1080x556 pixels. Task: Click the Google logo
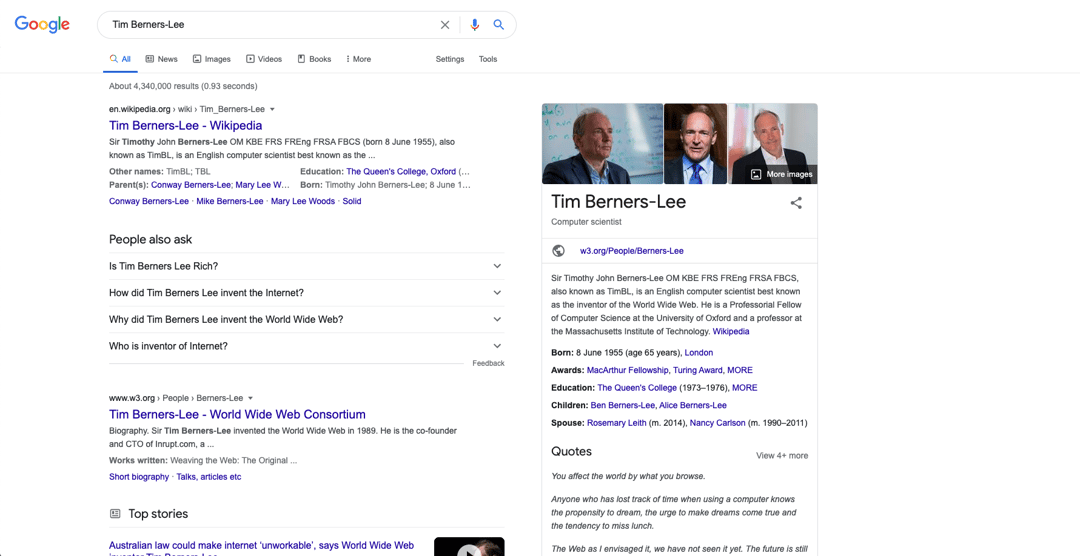(x=42, y=24)
